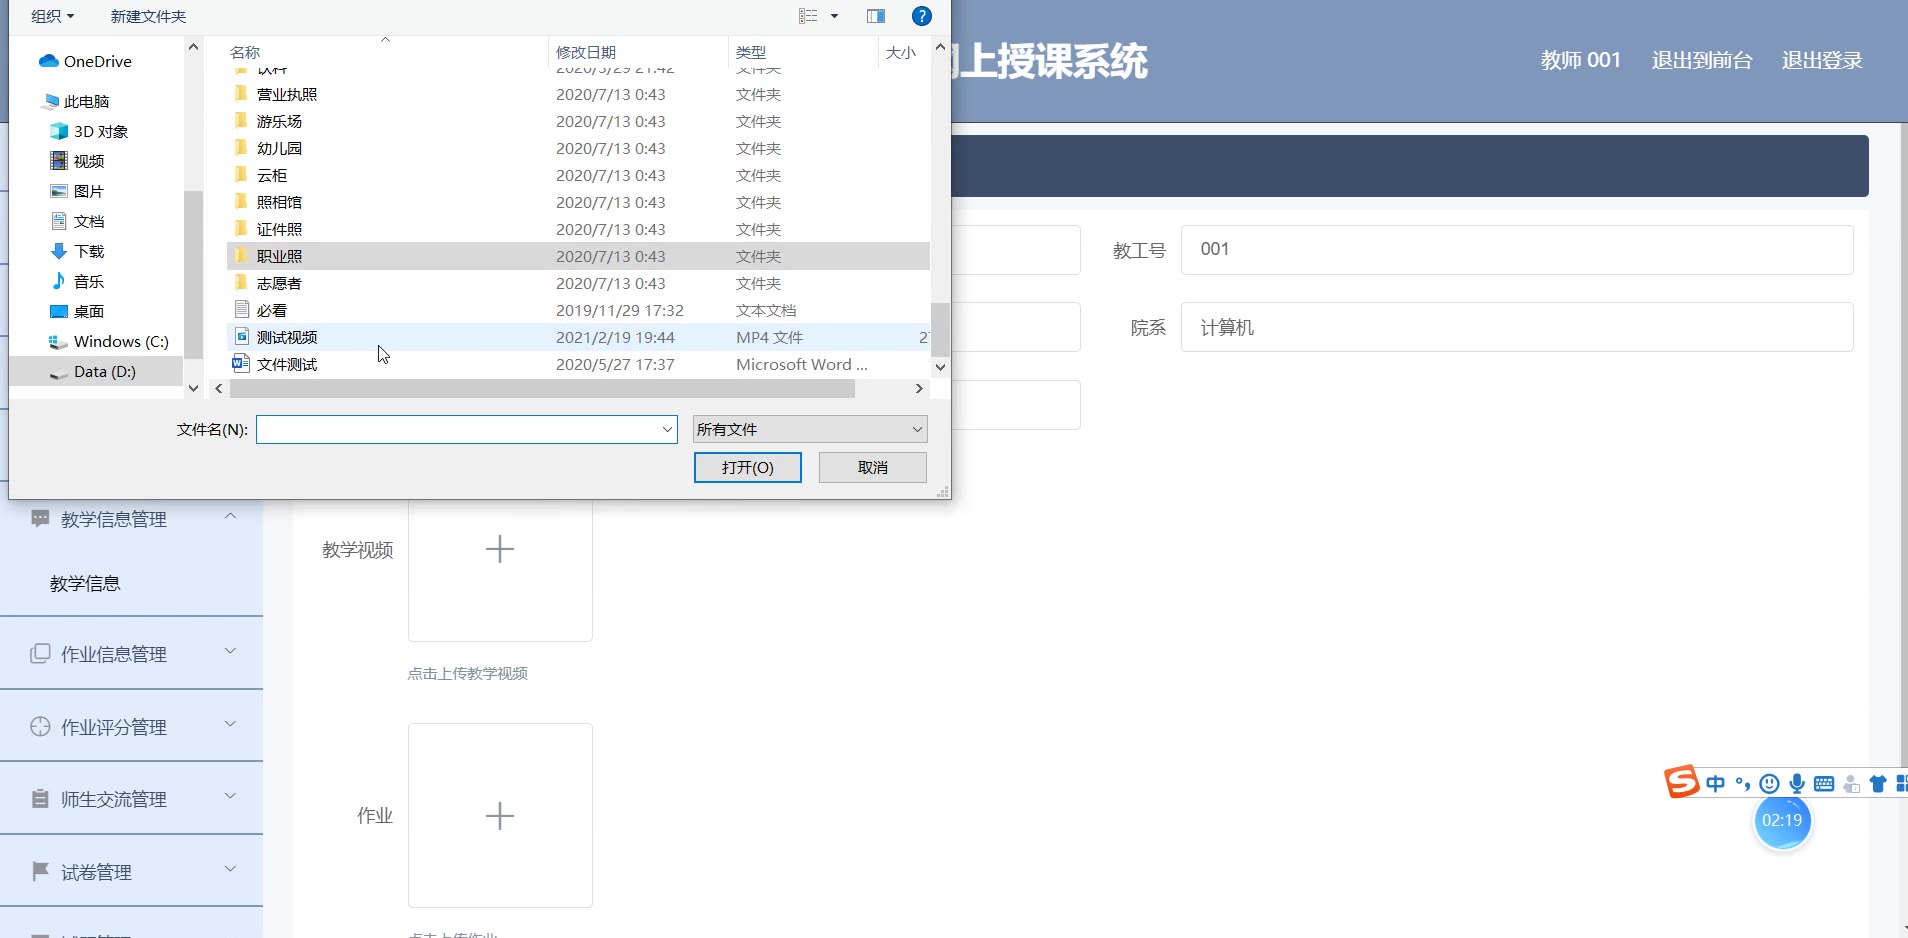Click the 打开(O) button

tap(748, 467)
